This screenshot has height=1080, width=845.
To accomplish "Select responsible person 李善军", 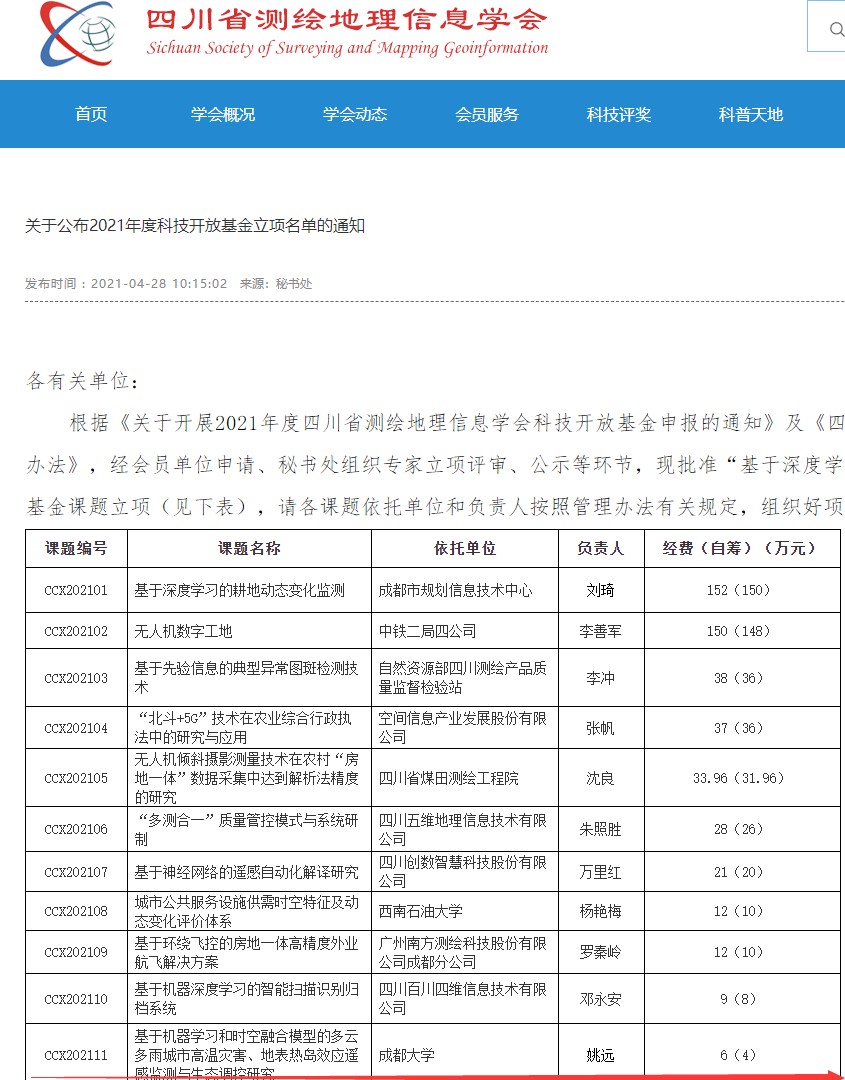I will (600, 631).
